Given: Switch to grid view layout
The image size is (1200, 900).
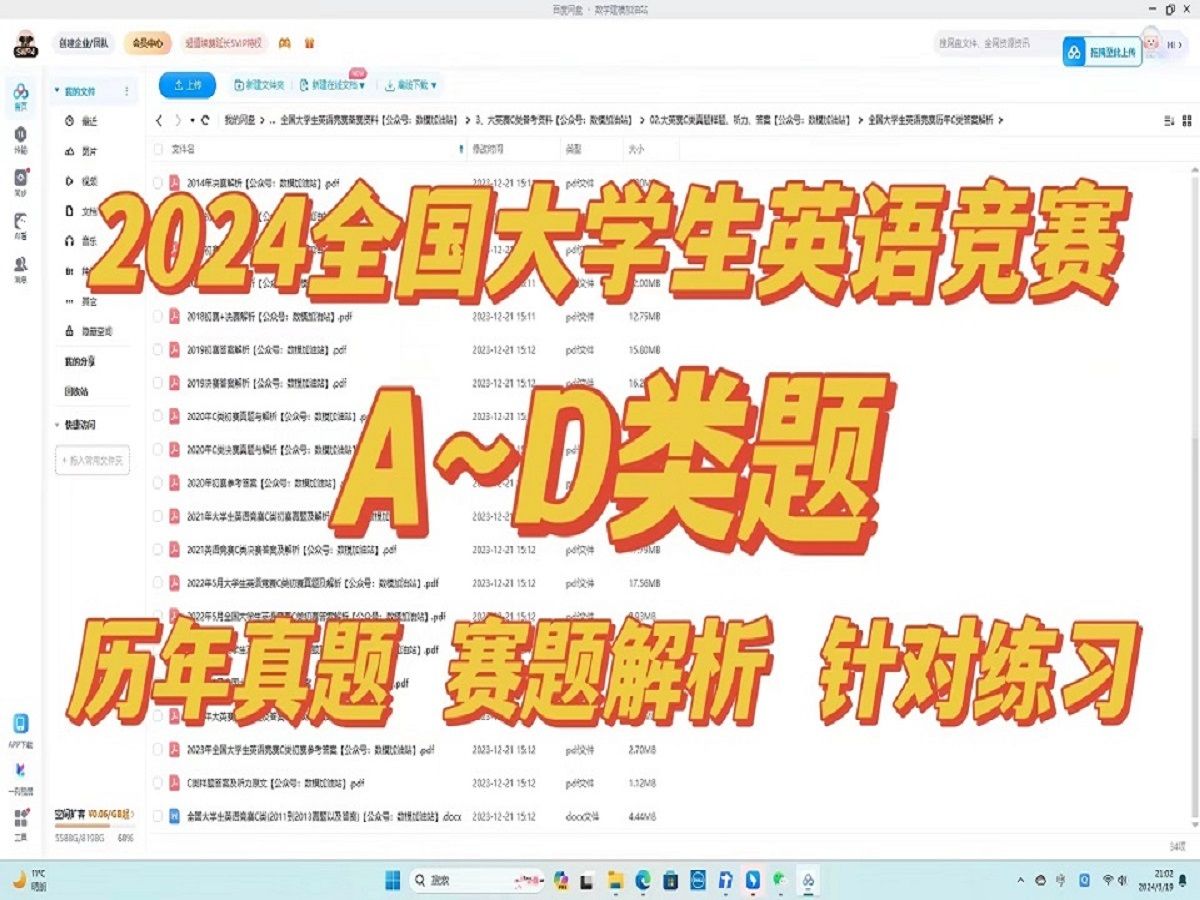Looking at the screenshot, I should pyautogui.click(x=1186, y=119).
